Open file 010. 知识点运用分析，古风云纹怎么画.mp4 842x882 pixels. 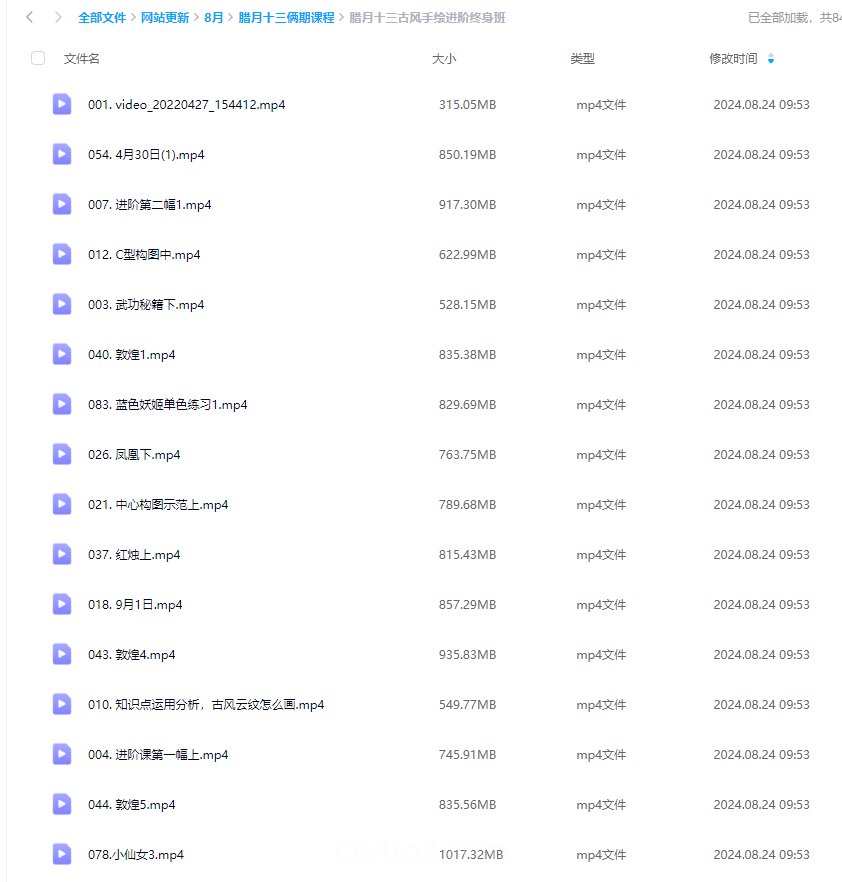206,705
